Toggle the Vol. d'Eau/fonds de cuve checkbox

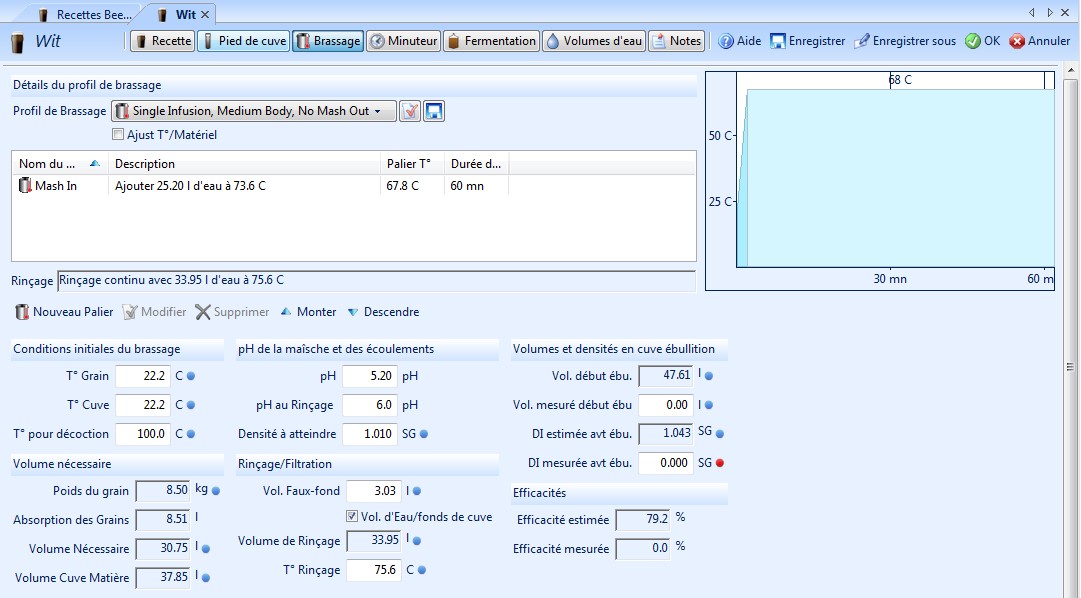coord(352,517)
